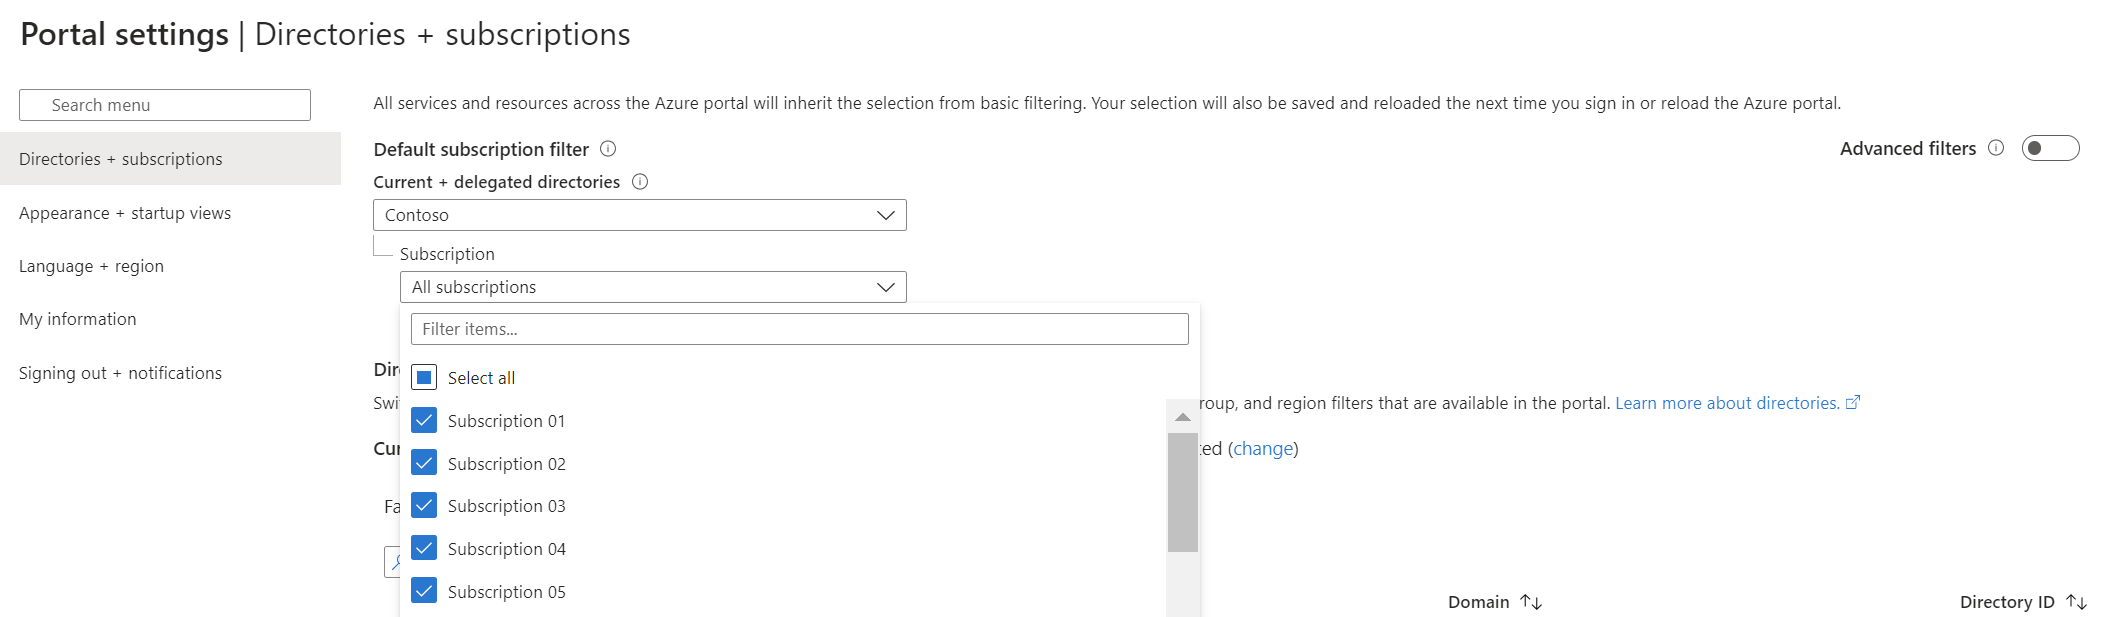Uncheck Subscription 05 checkbox
Screen dimensions: 2106x617
pos(424,591)
